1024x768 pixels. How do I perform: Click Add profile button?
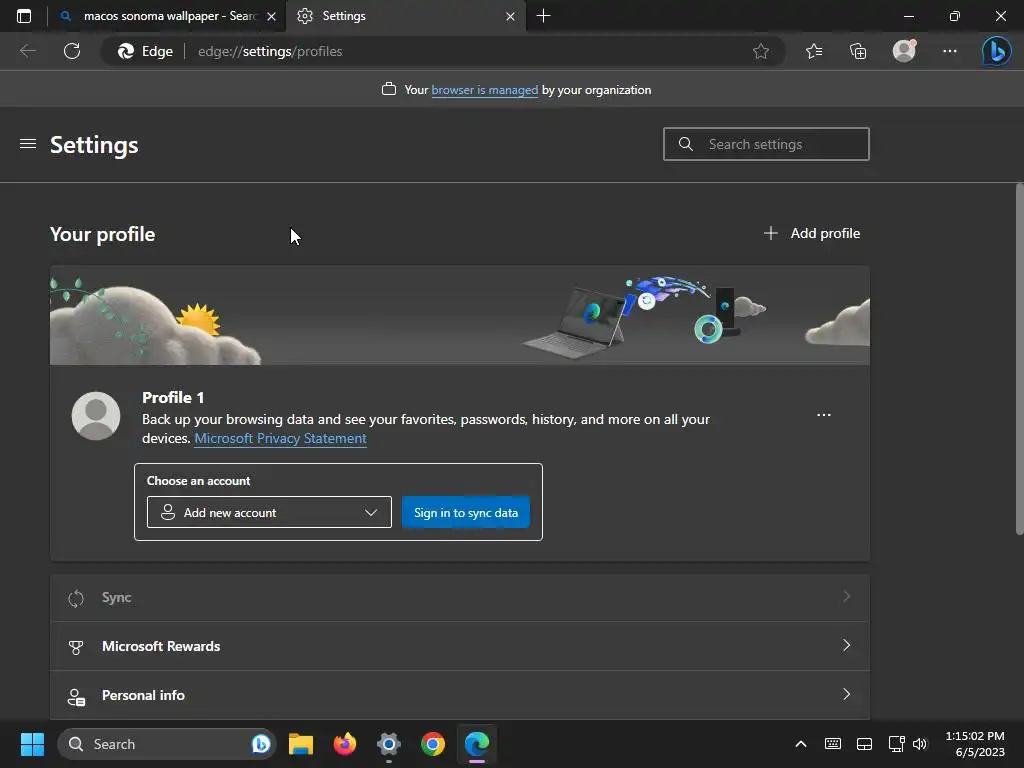(812, 233)
